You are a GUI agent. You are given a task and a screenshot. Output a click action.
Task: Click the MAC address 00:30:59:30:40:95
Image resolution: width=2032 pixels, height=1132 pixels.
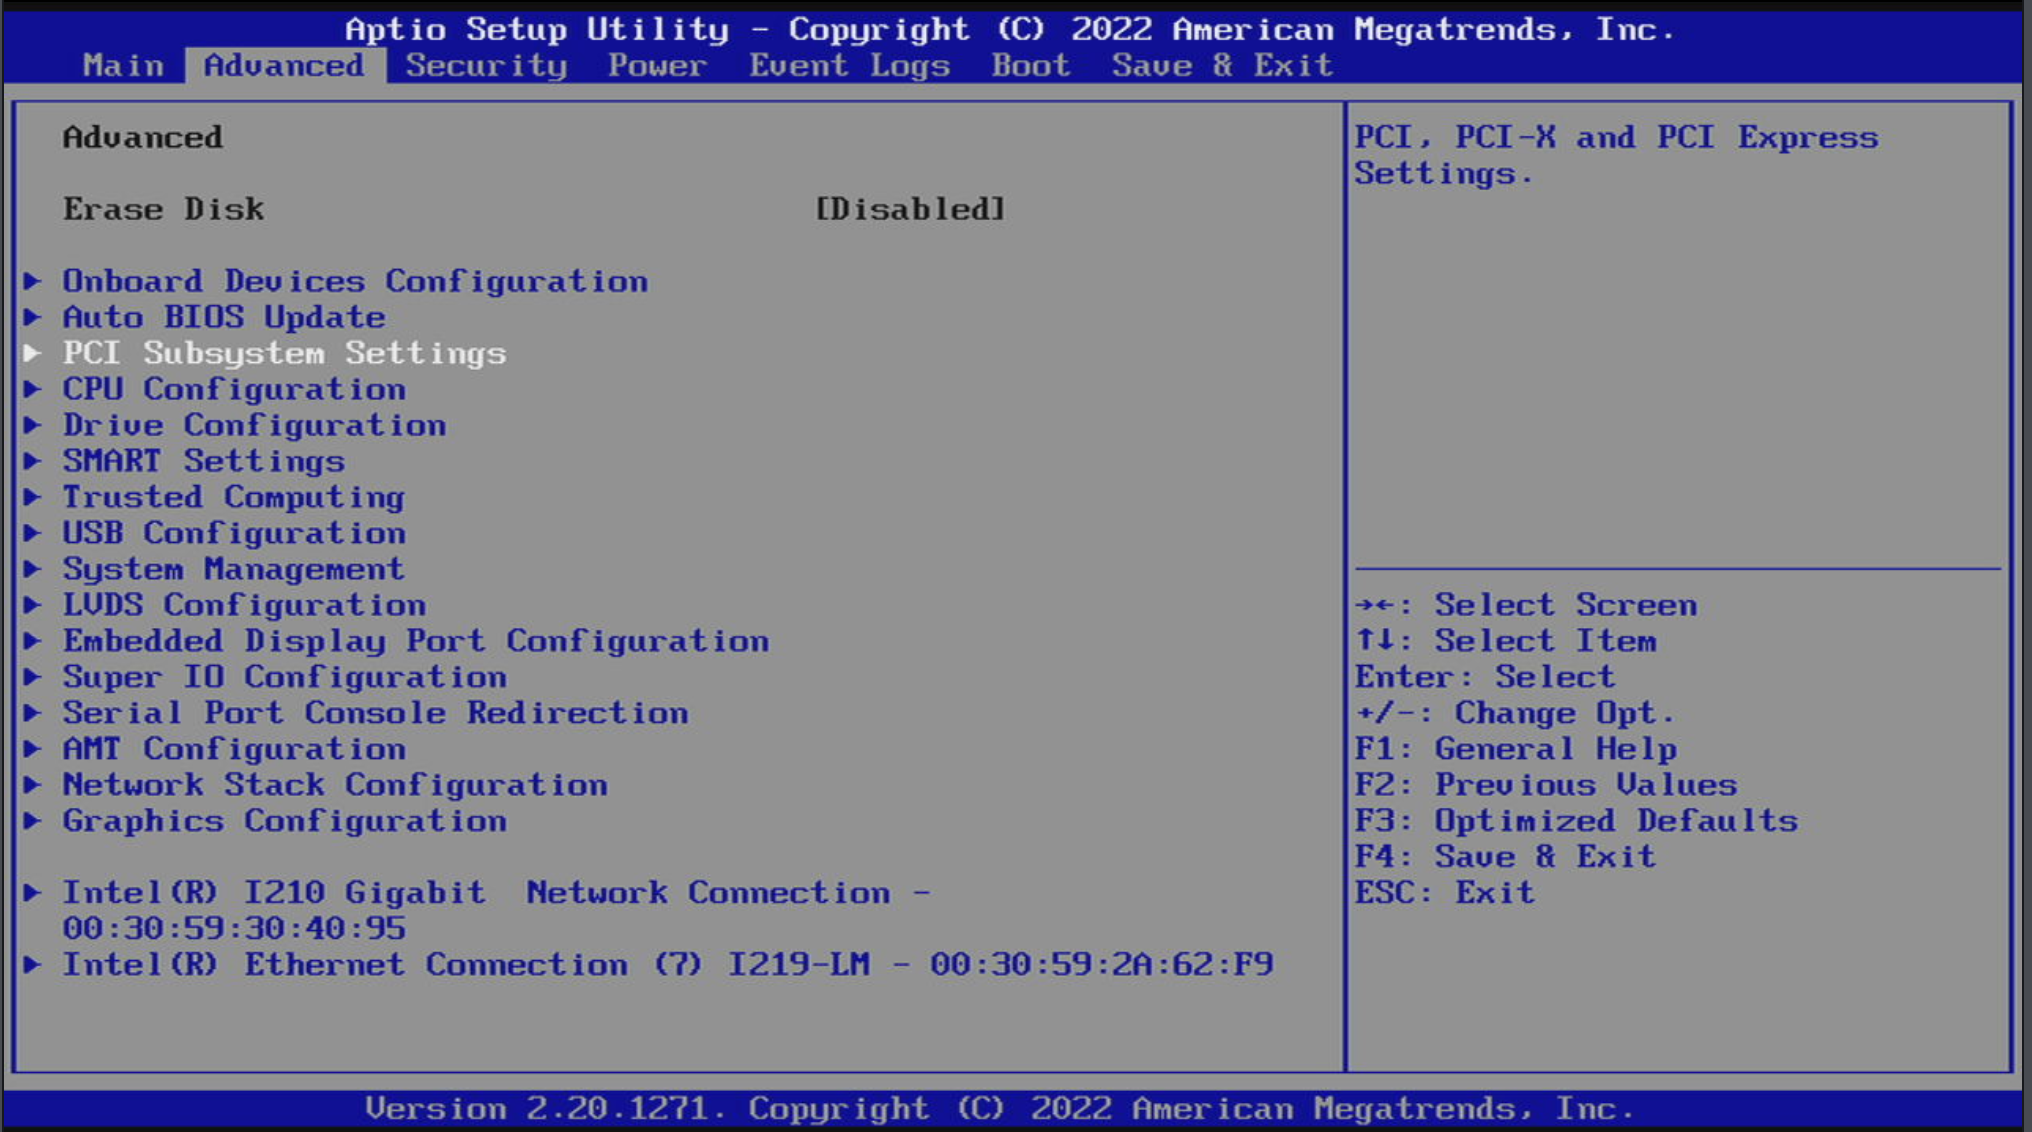coord(234,929)
